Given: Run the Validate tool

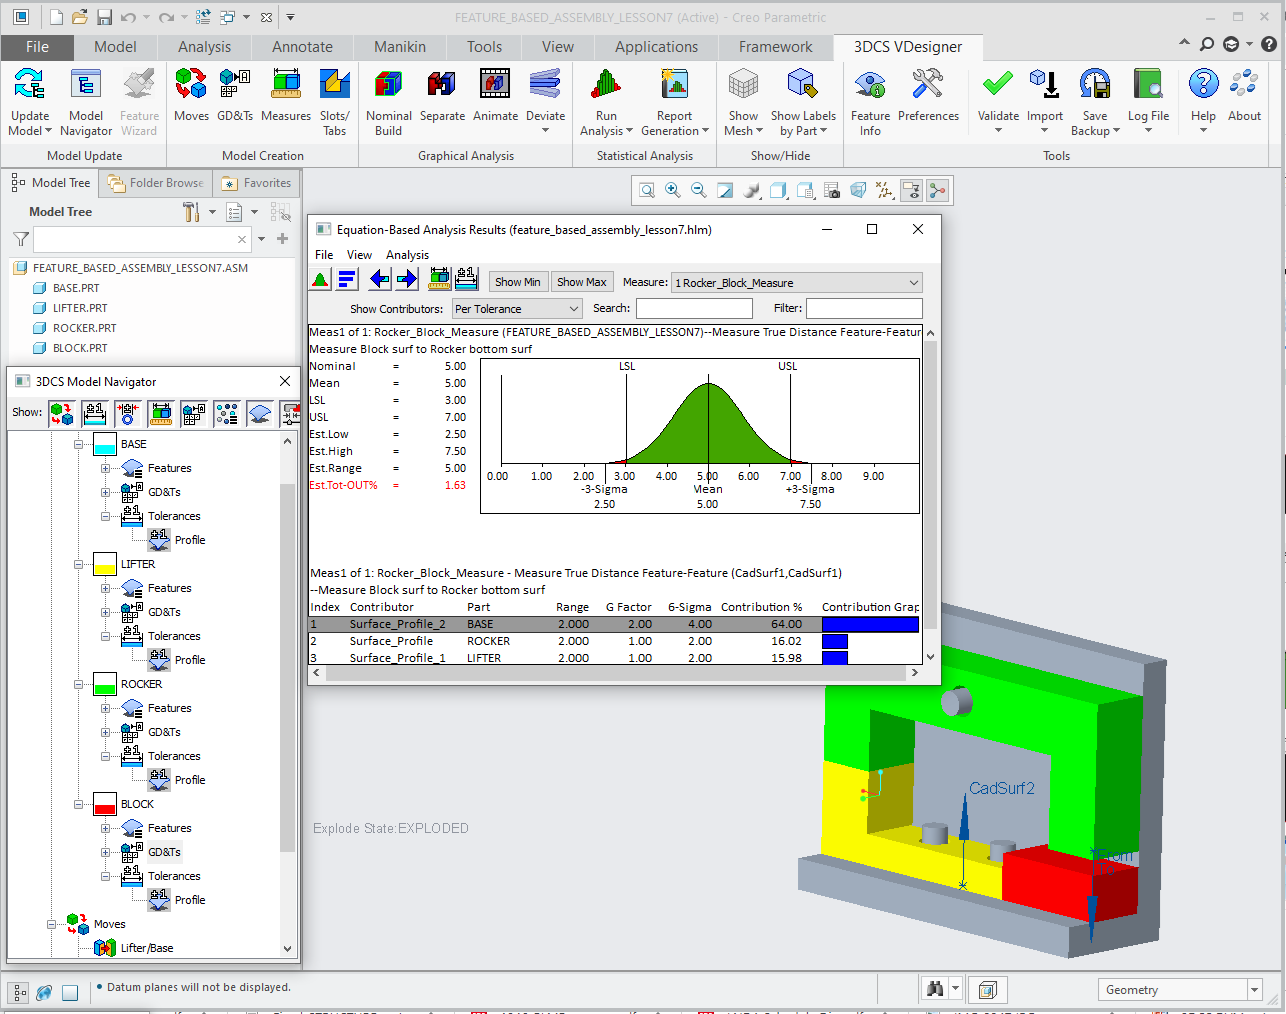Looking at the screenshot, I should coord(997,90).
